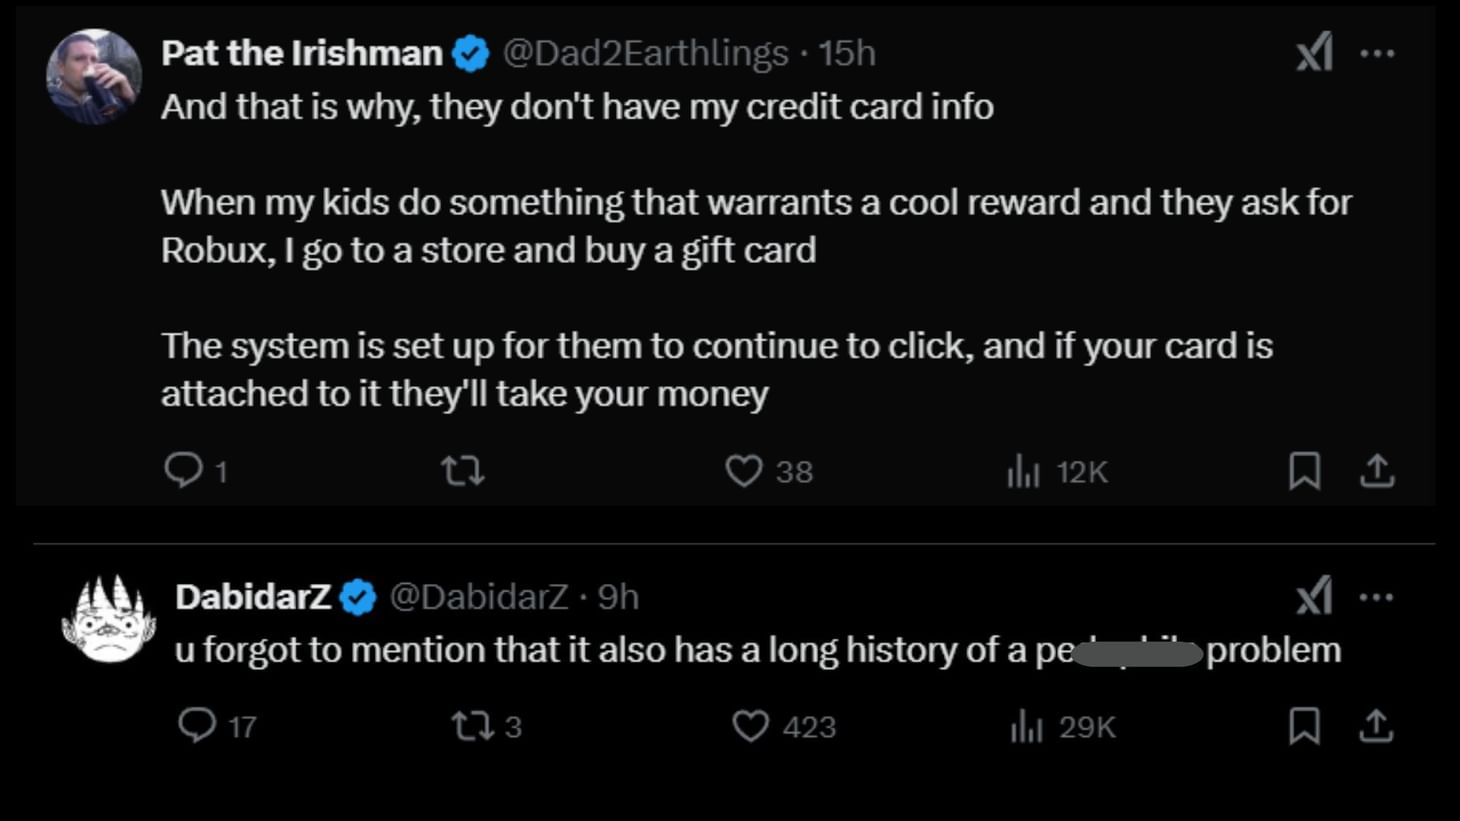Visit the @Dad2Earthlings handle link
The width and height of the screenshot is (1460, 821).
(645, 53)
